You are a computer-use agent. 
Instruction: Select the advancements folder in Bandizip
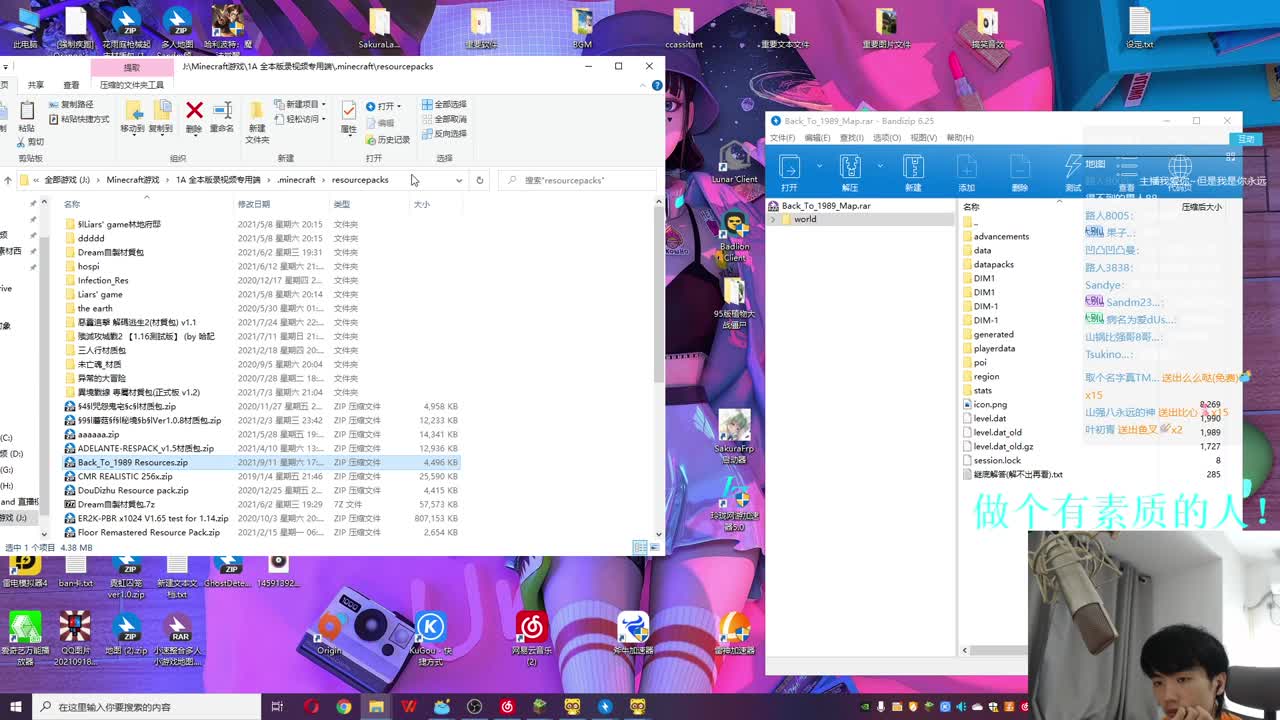tap(1001, 236)
